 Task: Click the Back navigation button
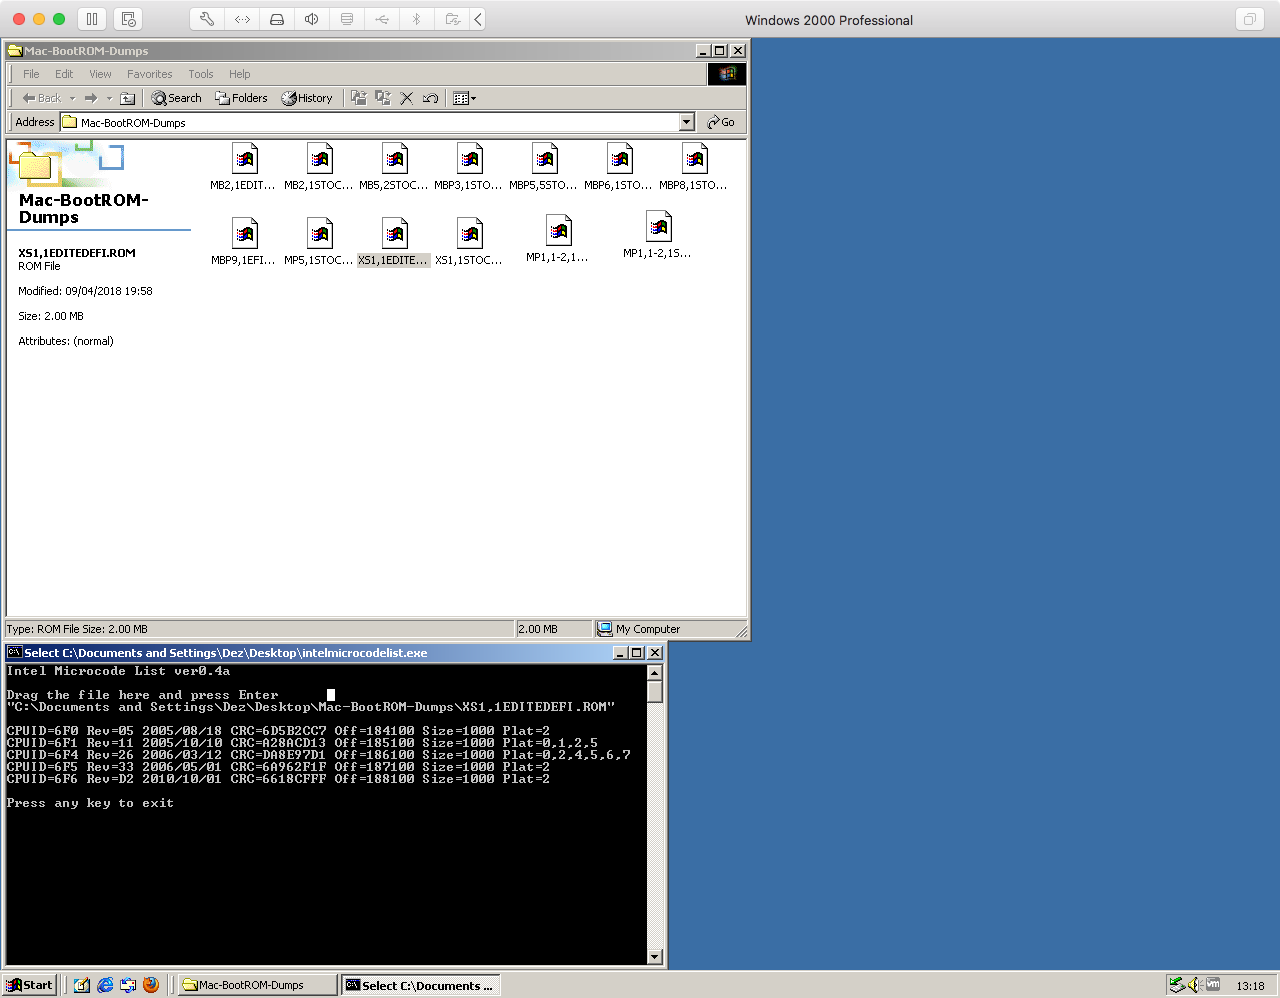41,98
